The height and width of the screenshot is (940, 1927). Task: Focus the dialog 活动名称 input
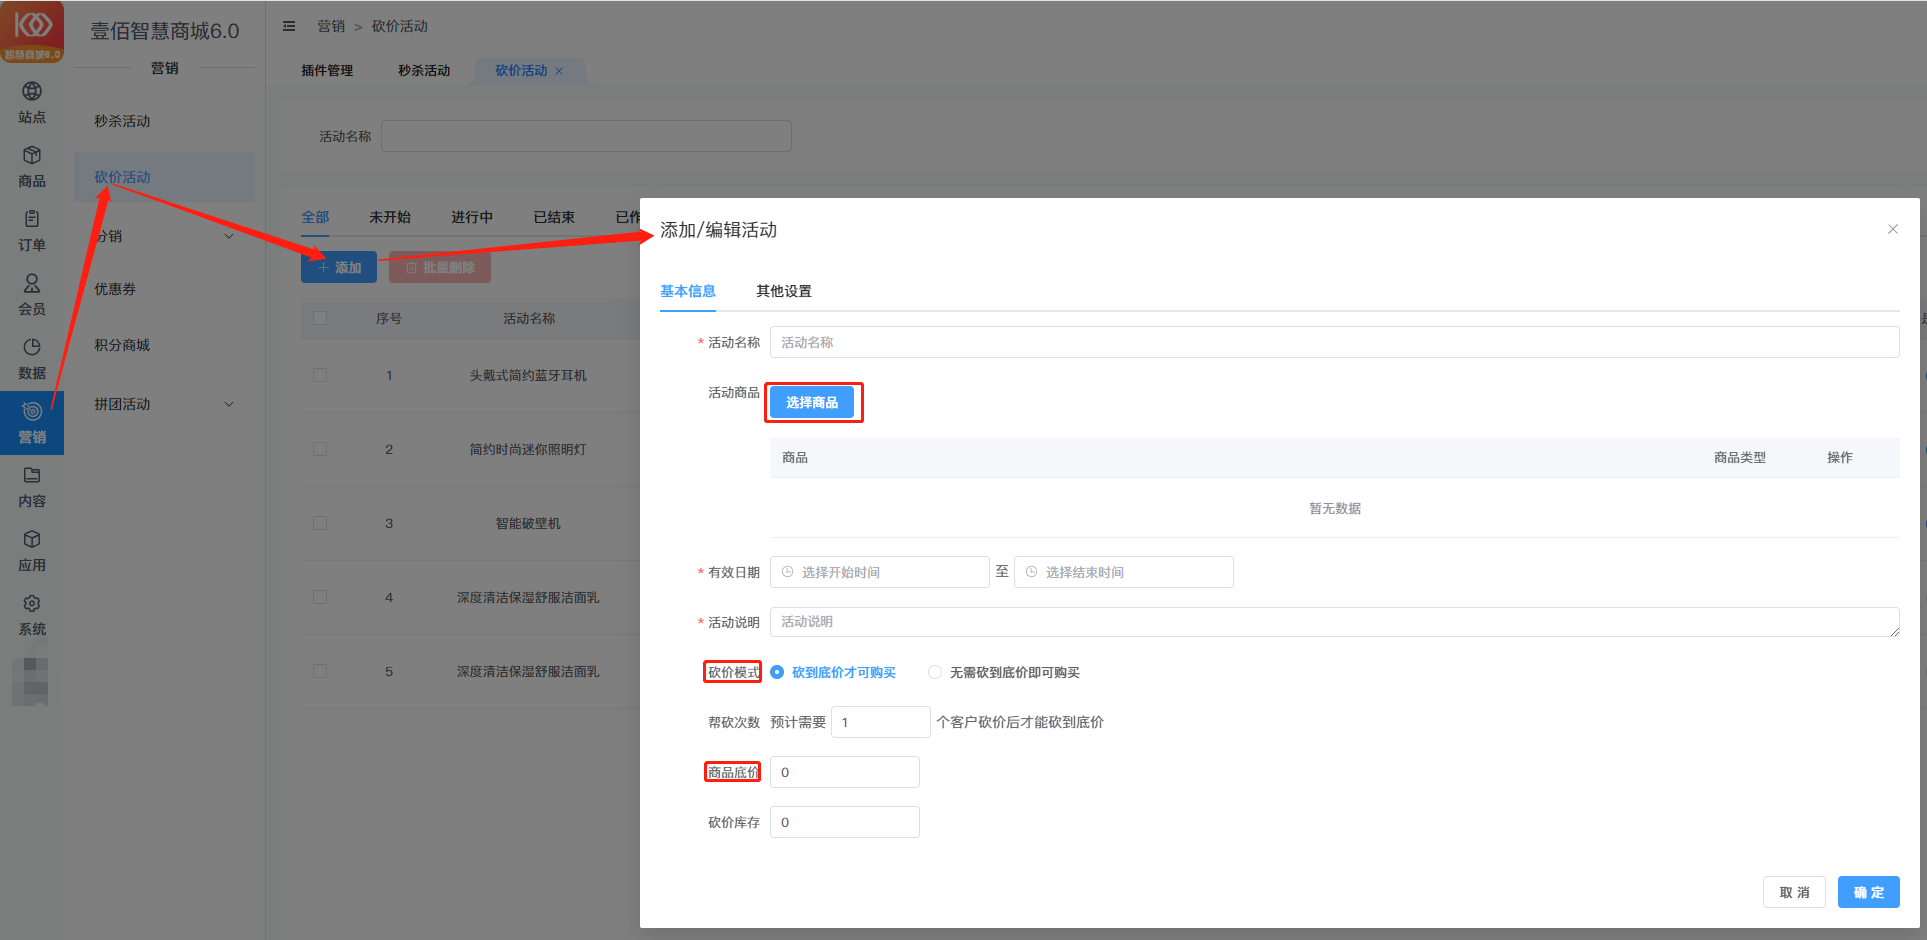tap(1334, 342)
